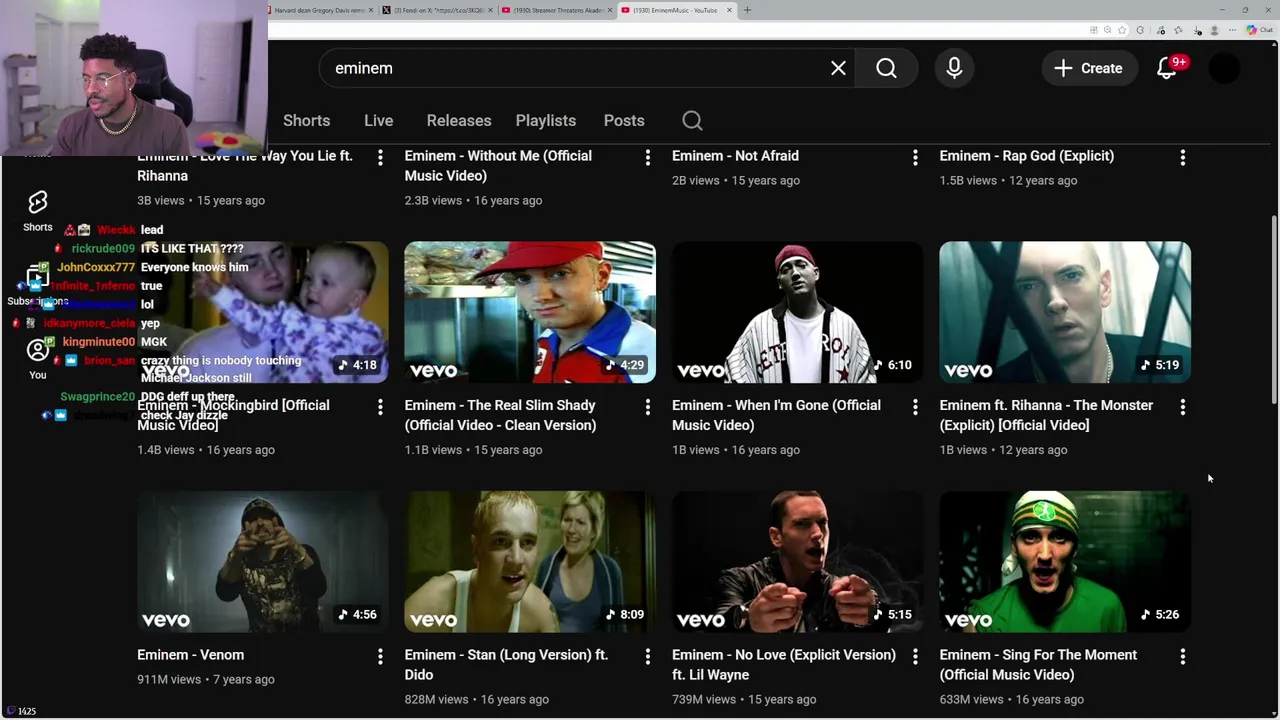Open options menu for Mockingbird video
Screen dimensions: 1280x720
coord(380,407)
